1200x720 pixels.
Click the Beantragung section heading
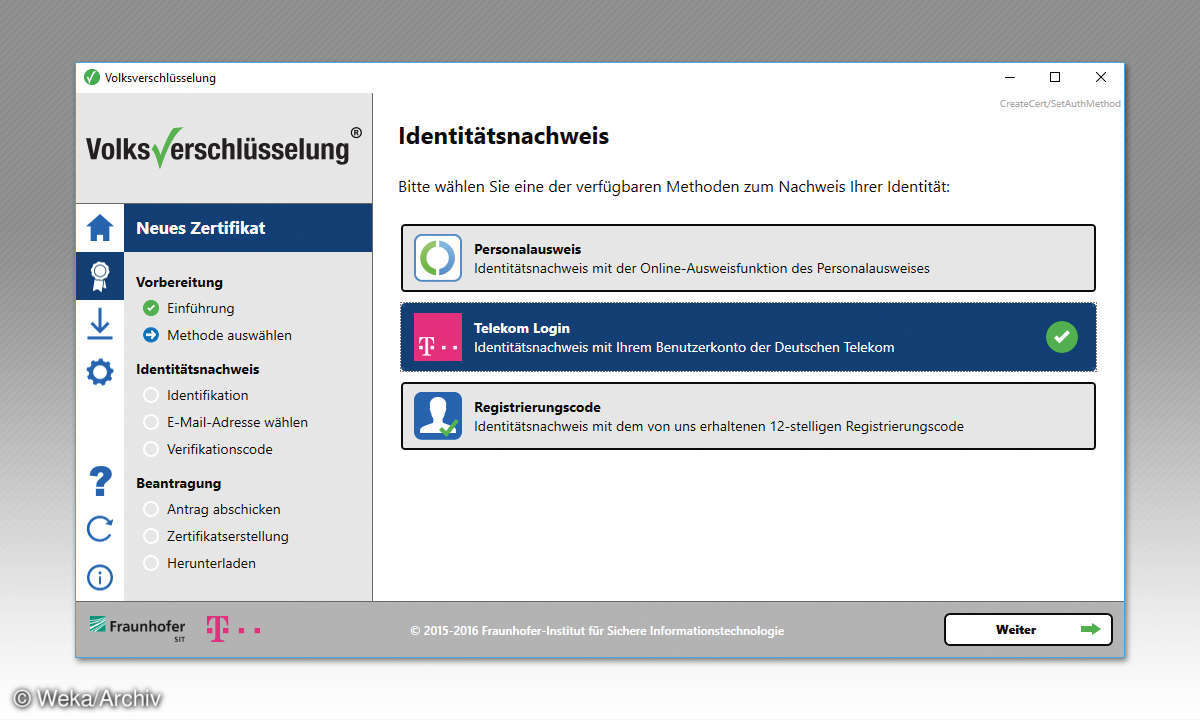tap(179, 483)
